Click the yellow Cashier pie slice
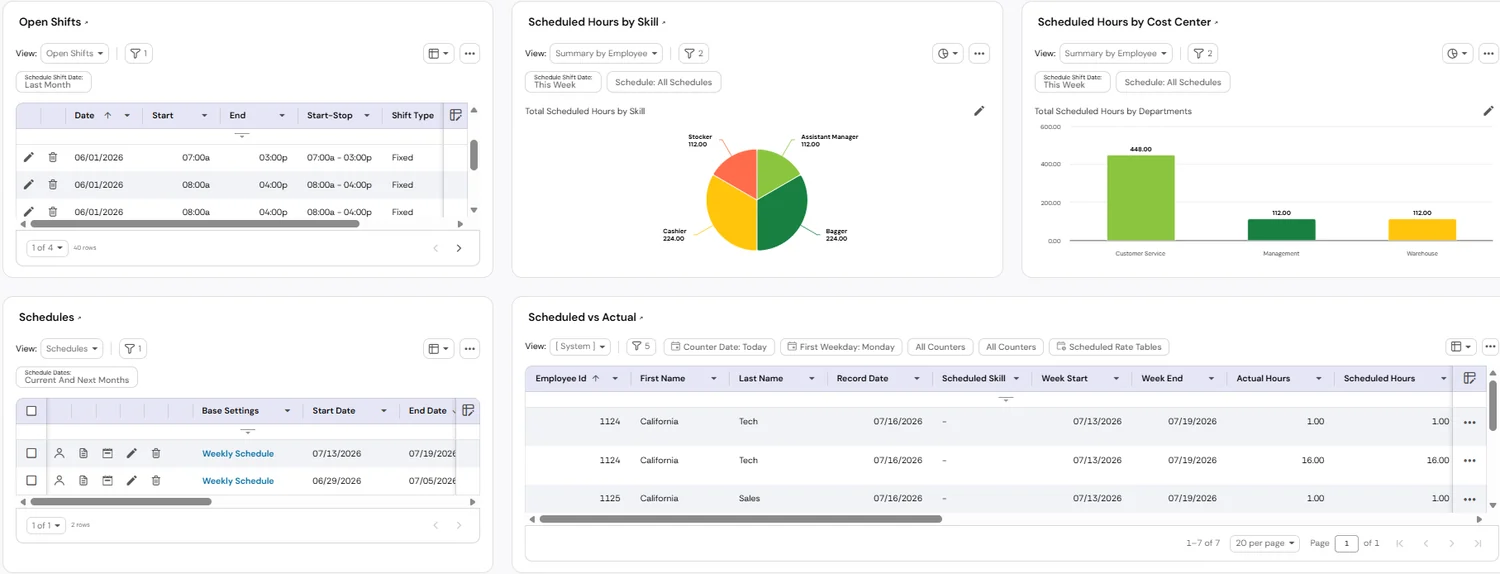 [730, 215]
